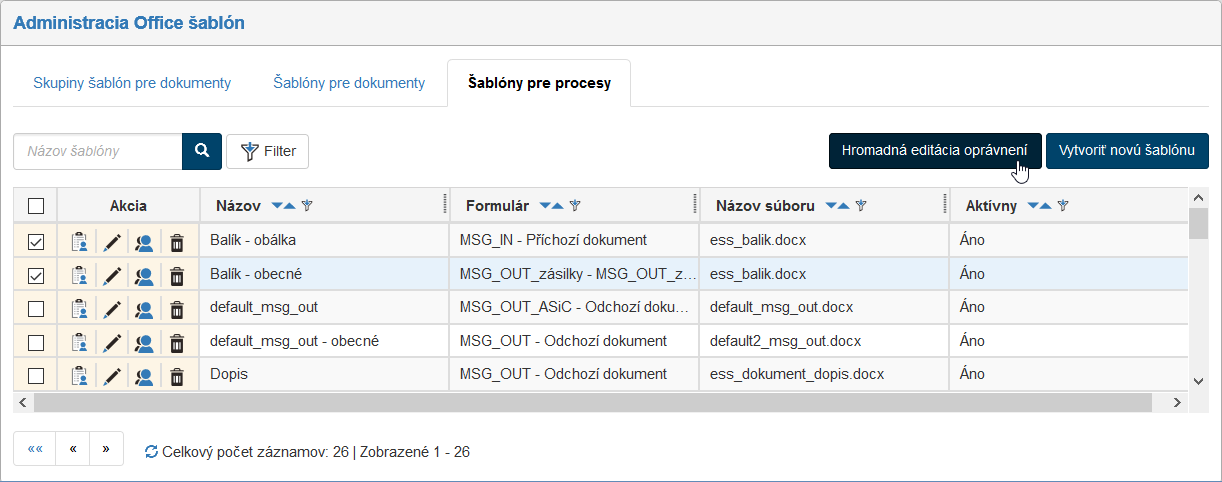Open the "Šablóny pre dokumenty" tab
The width and height of the screenshot is (1222, 482).
pos(349,83)
